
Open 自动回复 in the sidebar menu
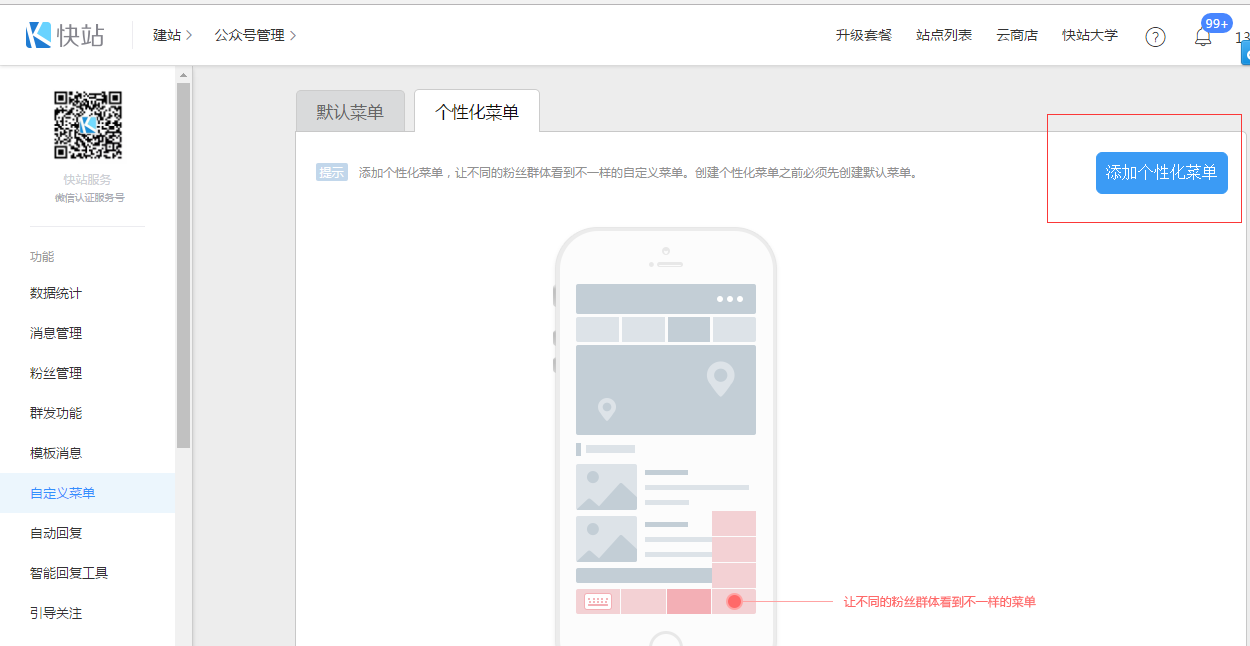[56, 533]
